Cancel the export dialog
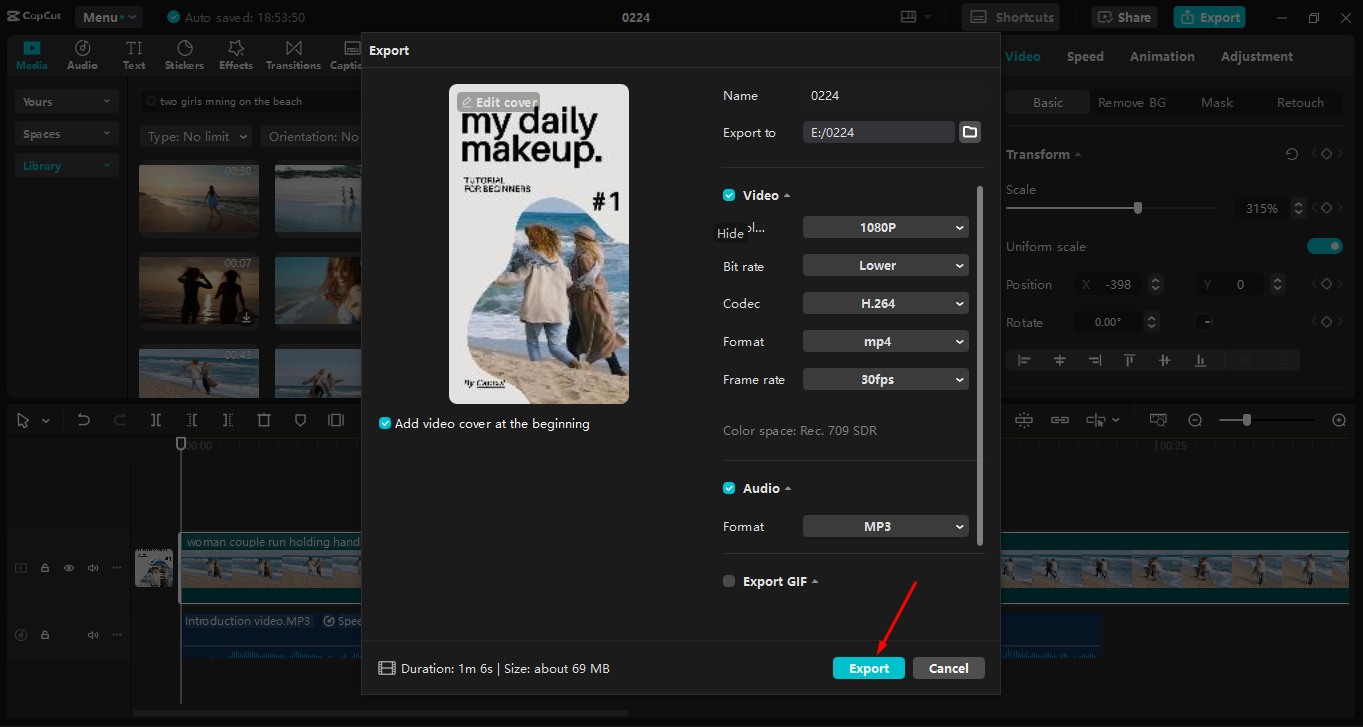1363x727 pixels. coord(948,668)
